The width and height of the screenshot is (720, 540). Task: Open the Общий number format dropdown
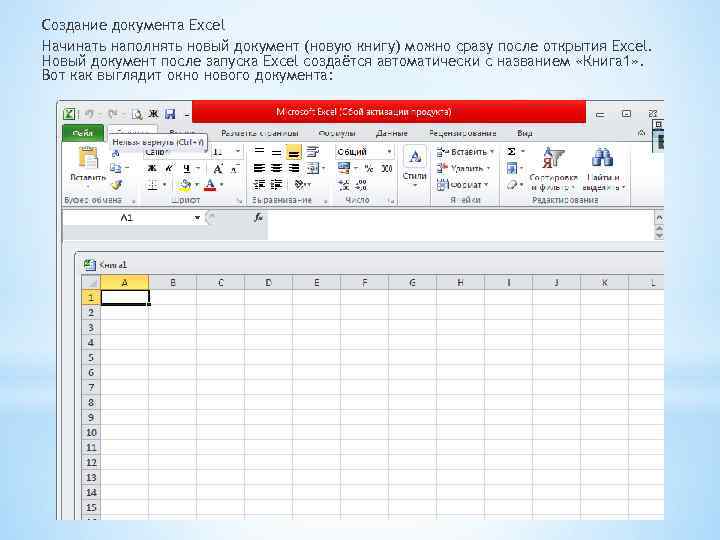click(x=389, y=152)
